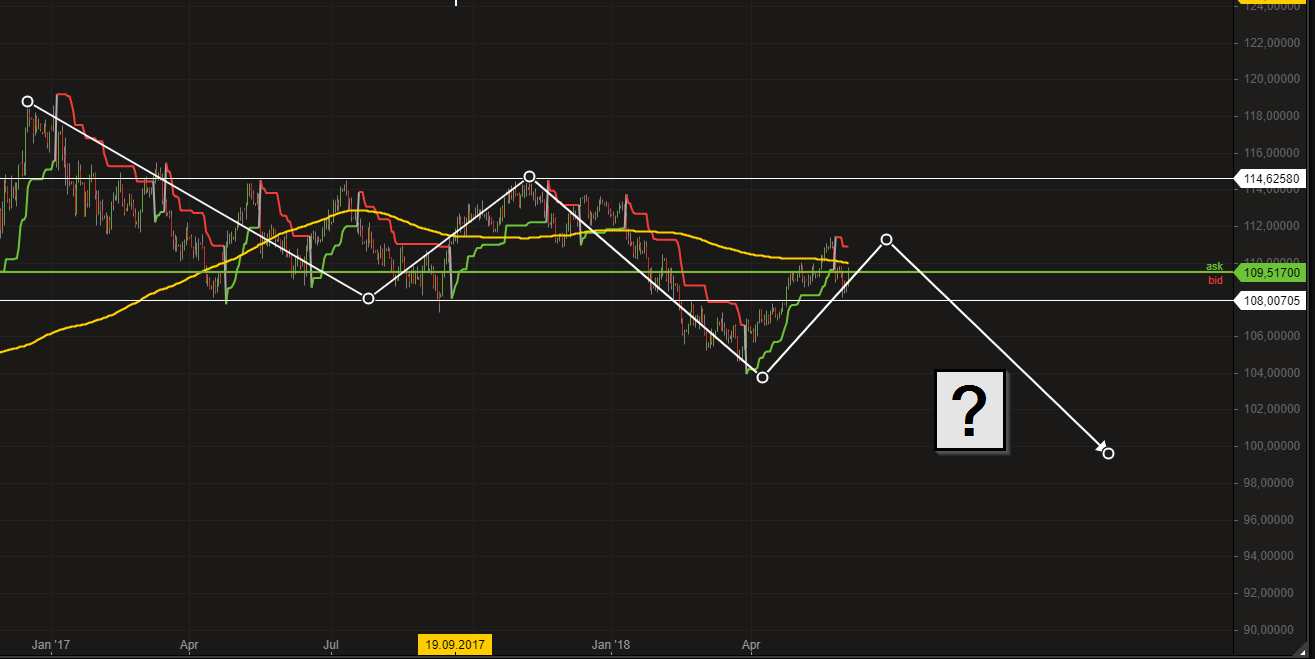
Task: Click the 122,00000 price axis value
Action: pyautogui.click(x=1273, y=43)
